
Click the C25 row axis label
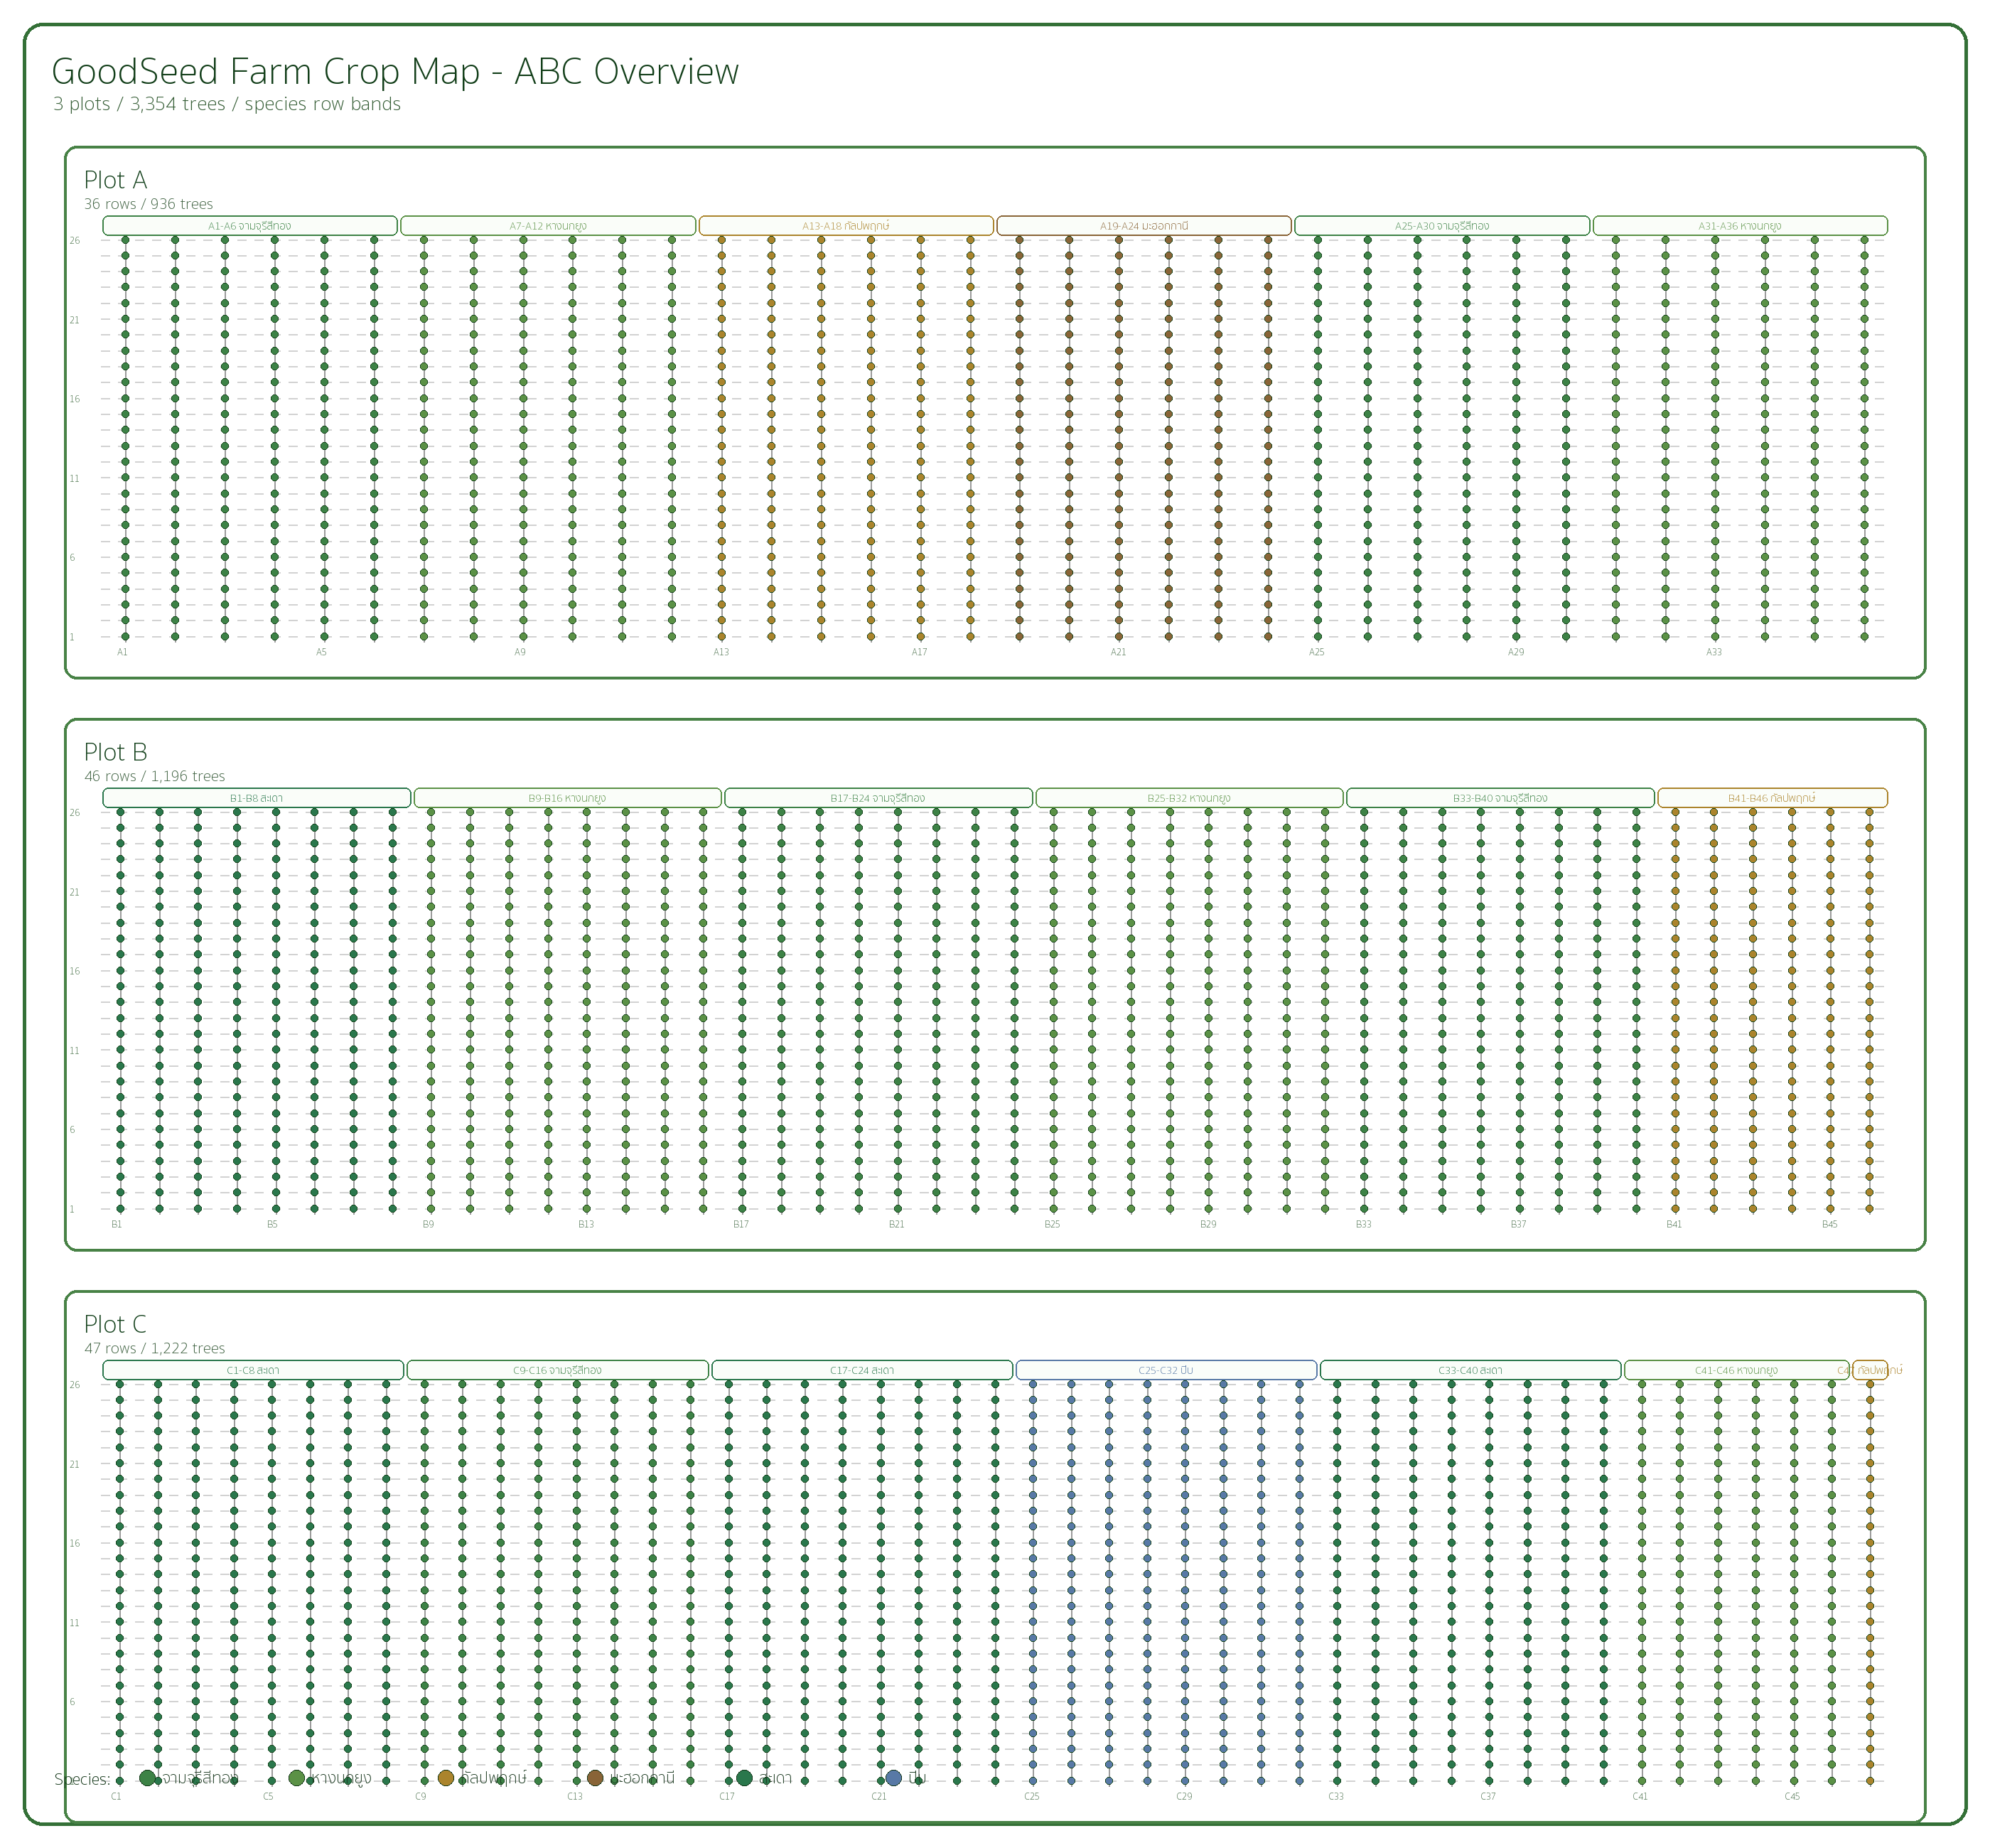1032,1796
